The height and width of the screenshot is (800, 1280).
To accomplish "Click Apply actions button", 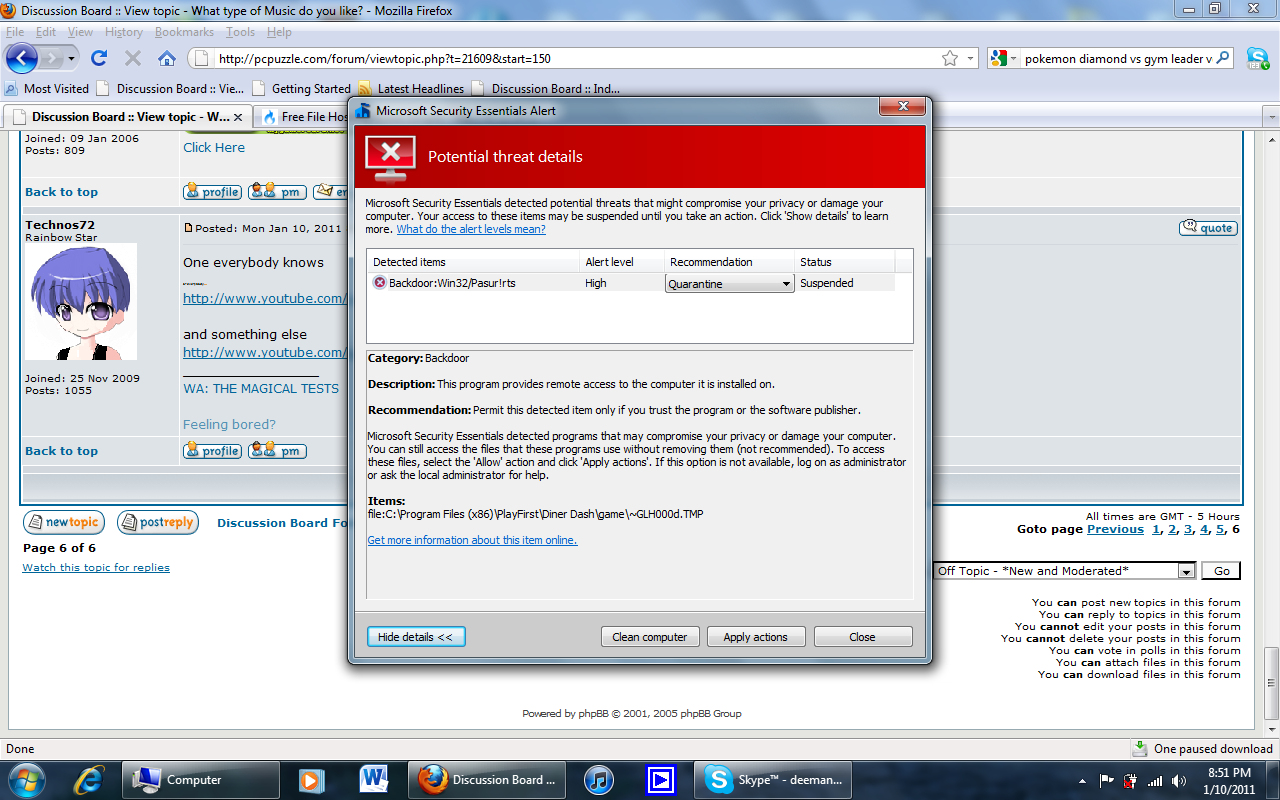I will click(756, 637).
